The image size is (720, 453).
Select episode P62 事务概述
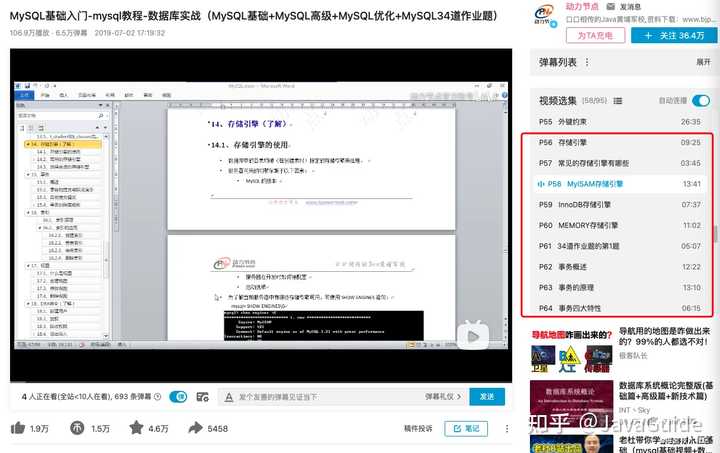620,267
